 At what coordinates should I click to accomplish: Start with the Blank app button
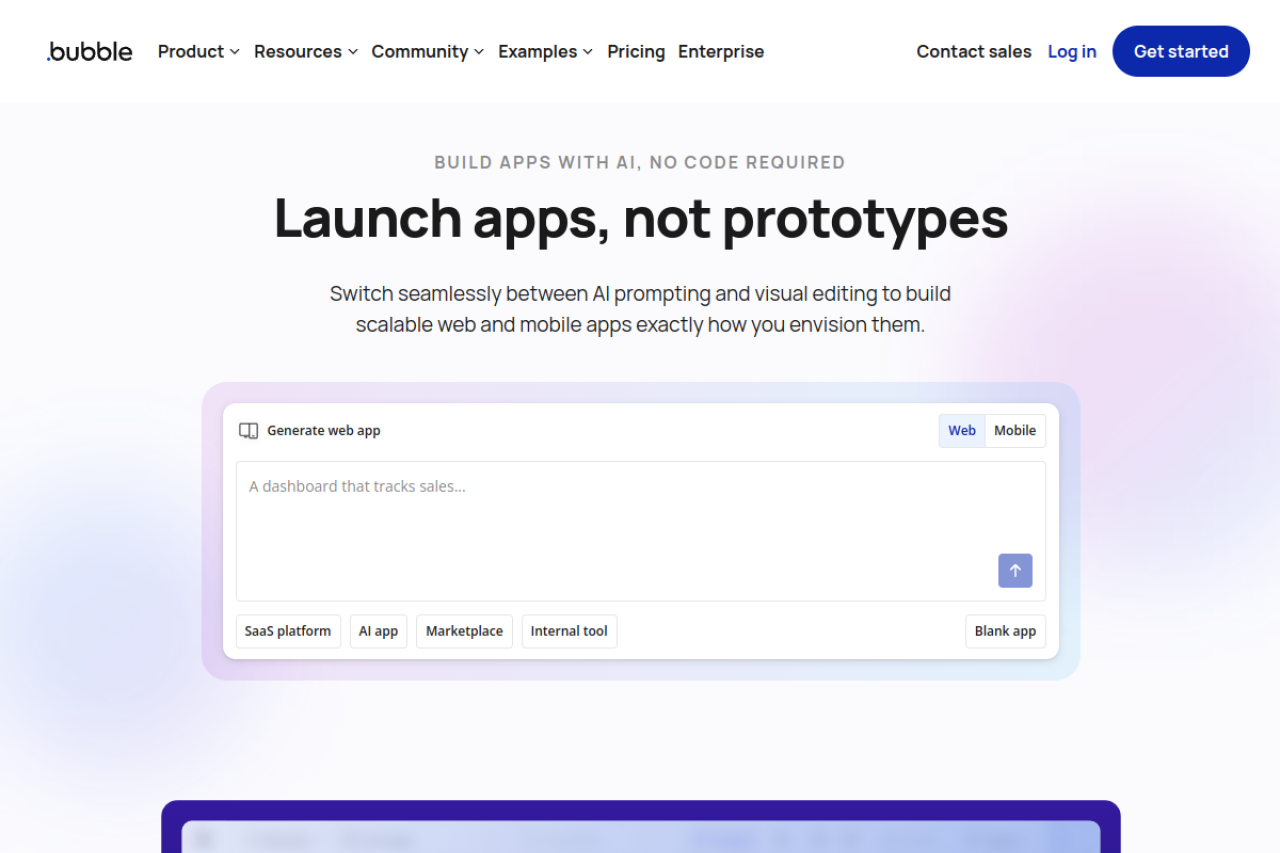click(1005, 631)
